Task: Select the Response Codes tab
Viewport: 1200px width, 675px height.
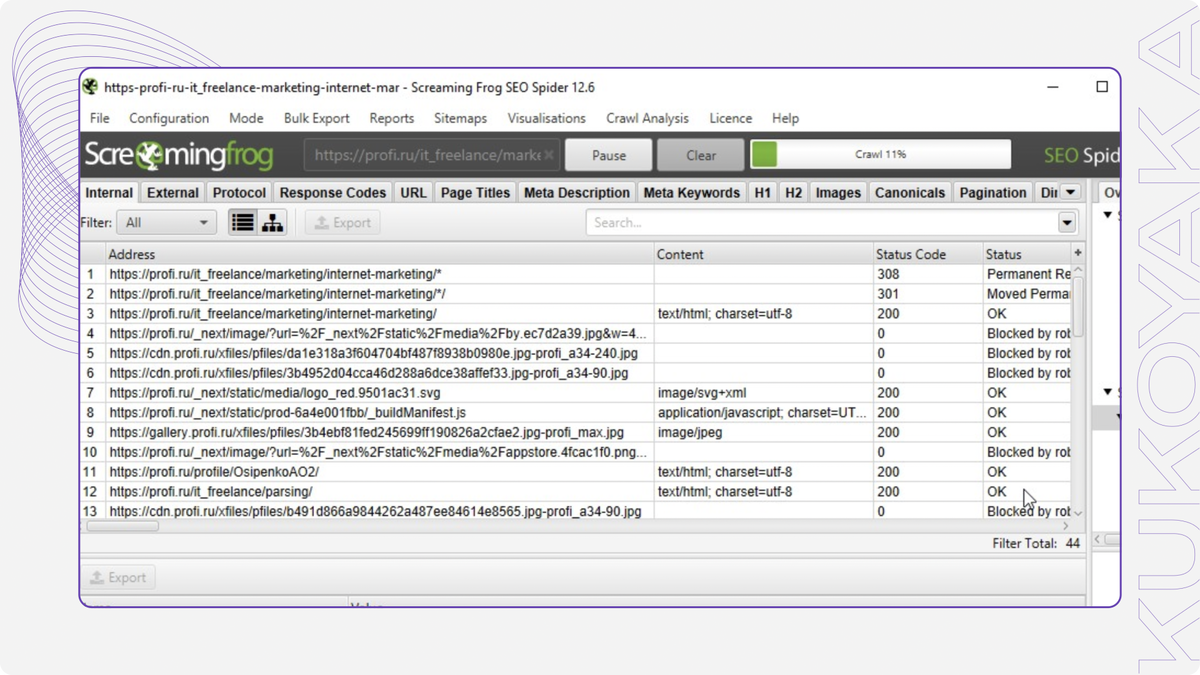Action: click(x=333, y=193)
